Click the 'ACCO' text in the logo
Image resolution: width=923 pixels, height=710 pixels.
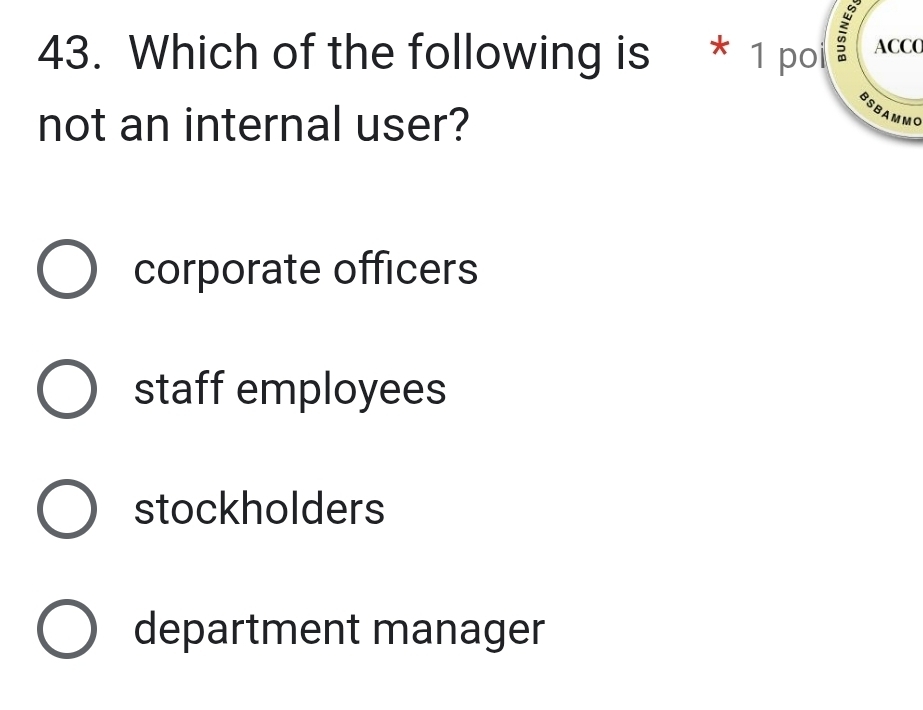897,48
